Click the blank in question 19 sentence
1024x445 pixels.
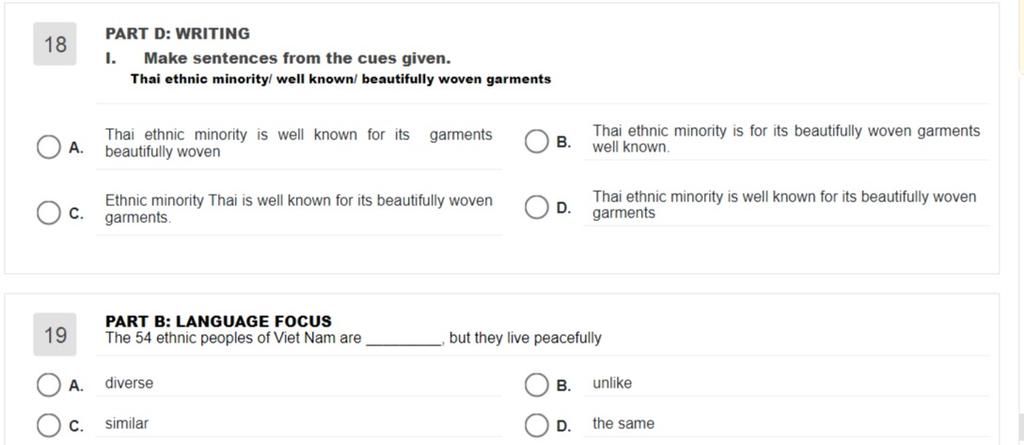click(x=404, y=340)
